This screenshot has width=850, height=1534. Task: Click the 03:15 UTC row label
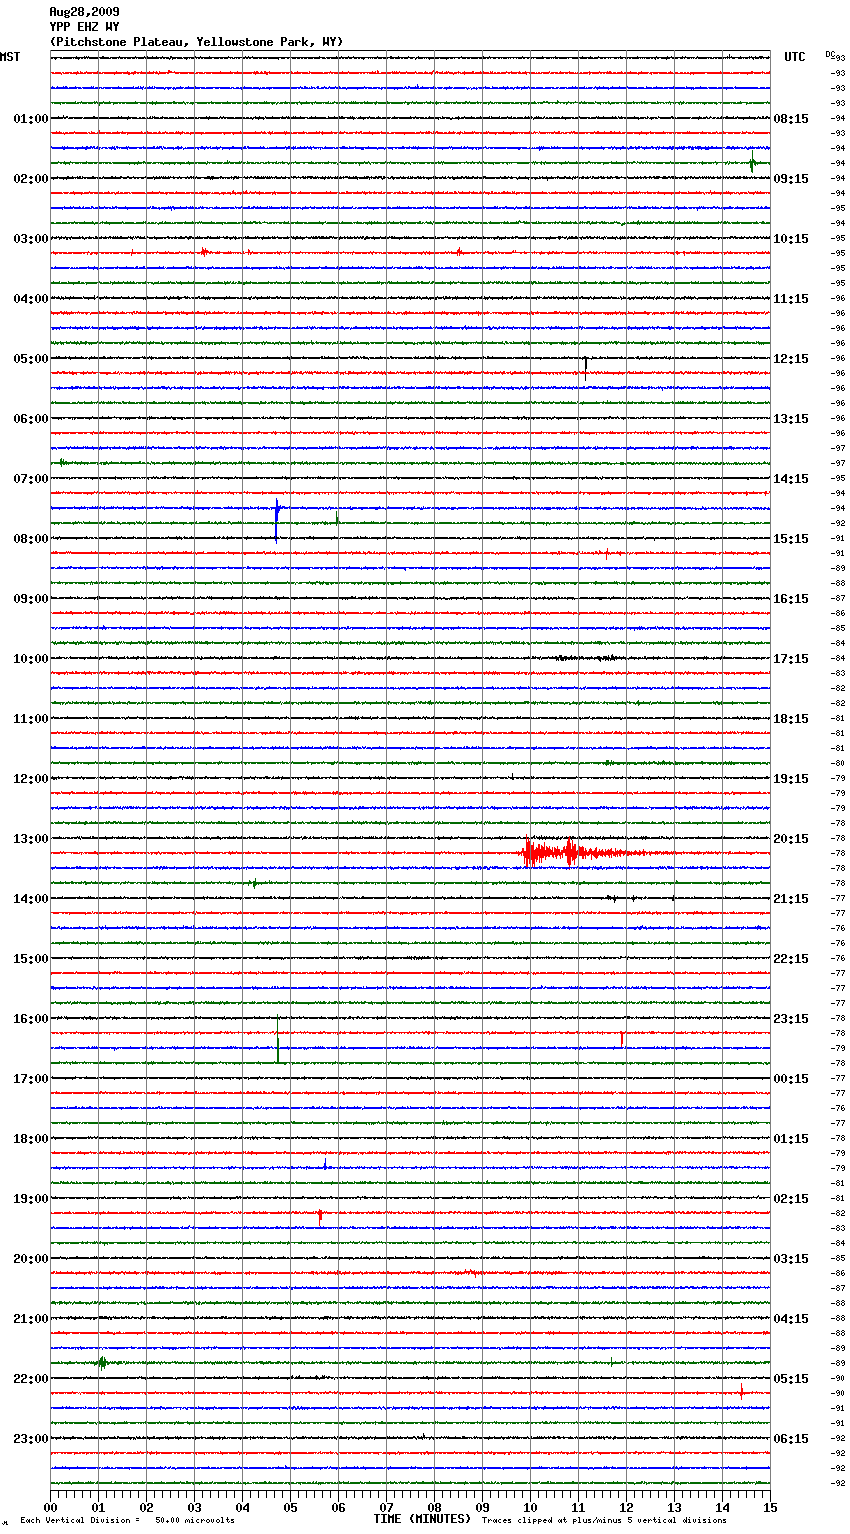coord(791,1259)
